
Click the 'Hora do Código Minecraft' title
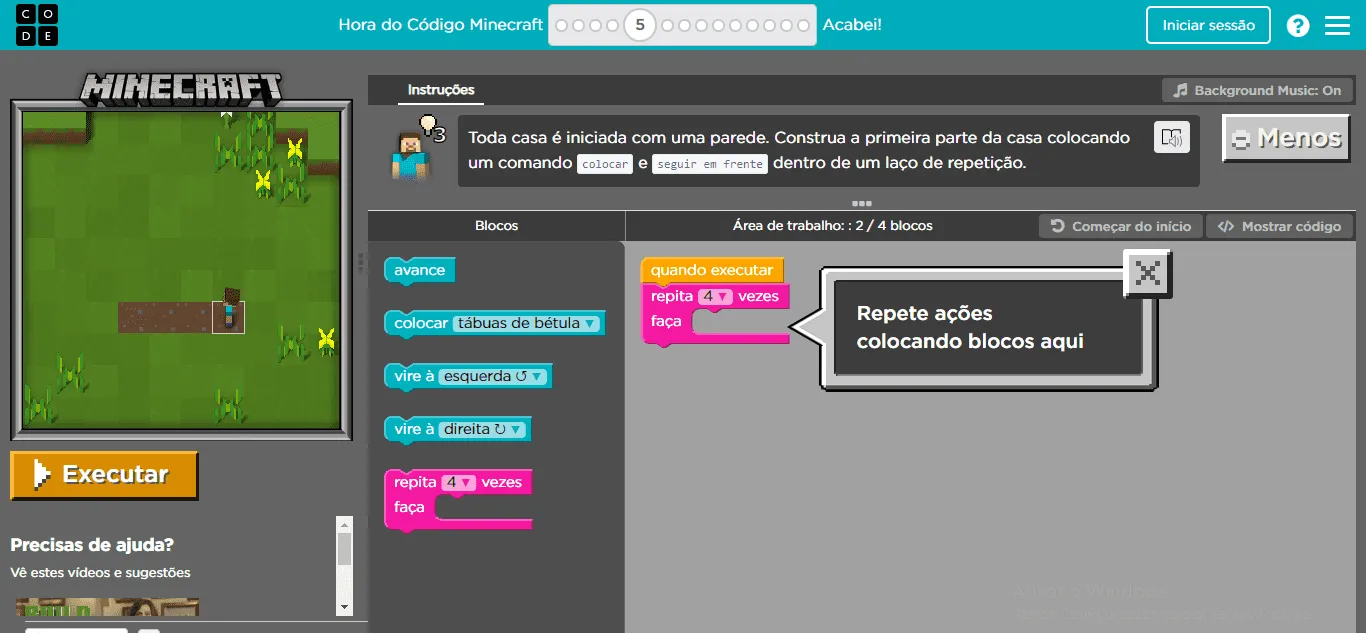pyautogui.click(x=441, y=25)
